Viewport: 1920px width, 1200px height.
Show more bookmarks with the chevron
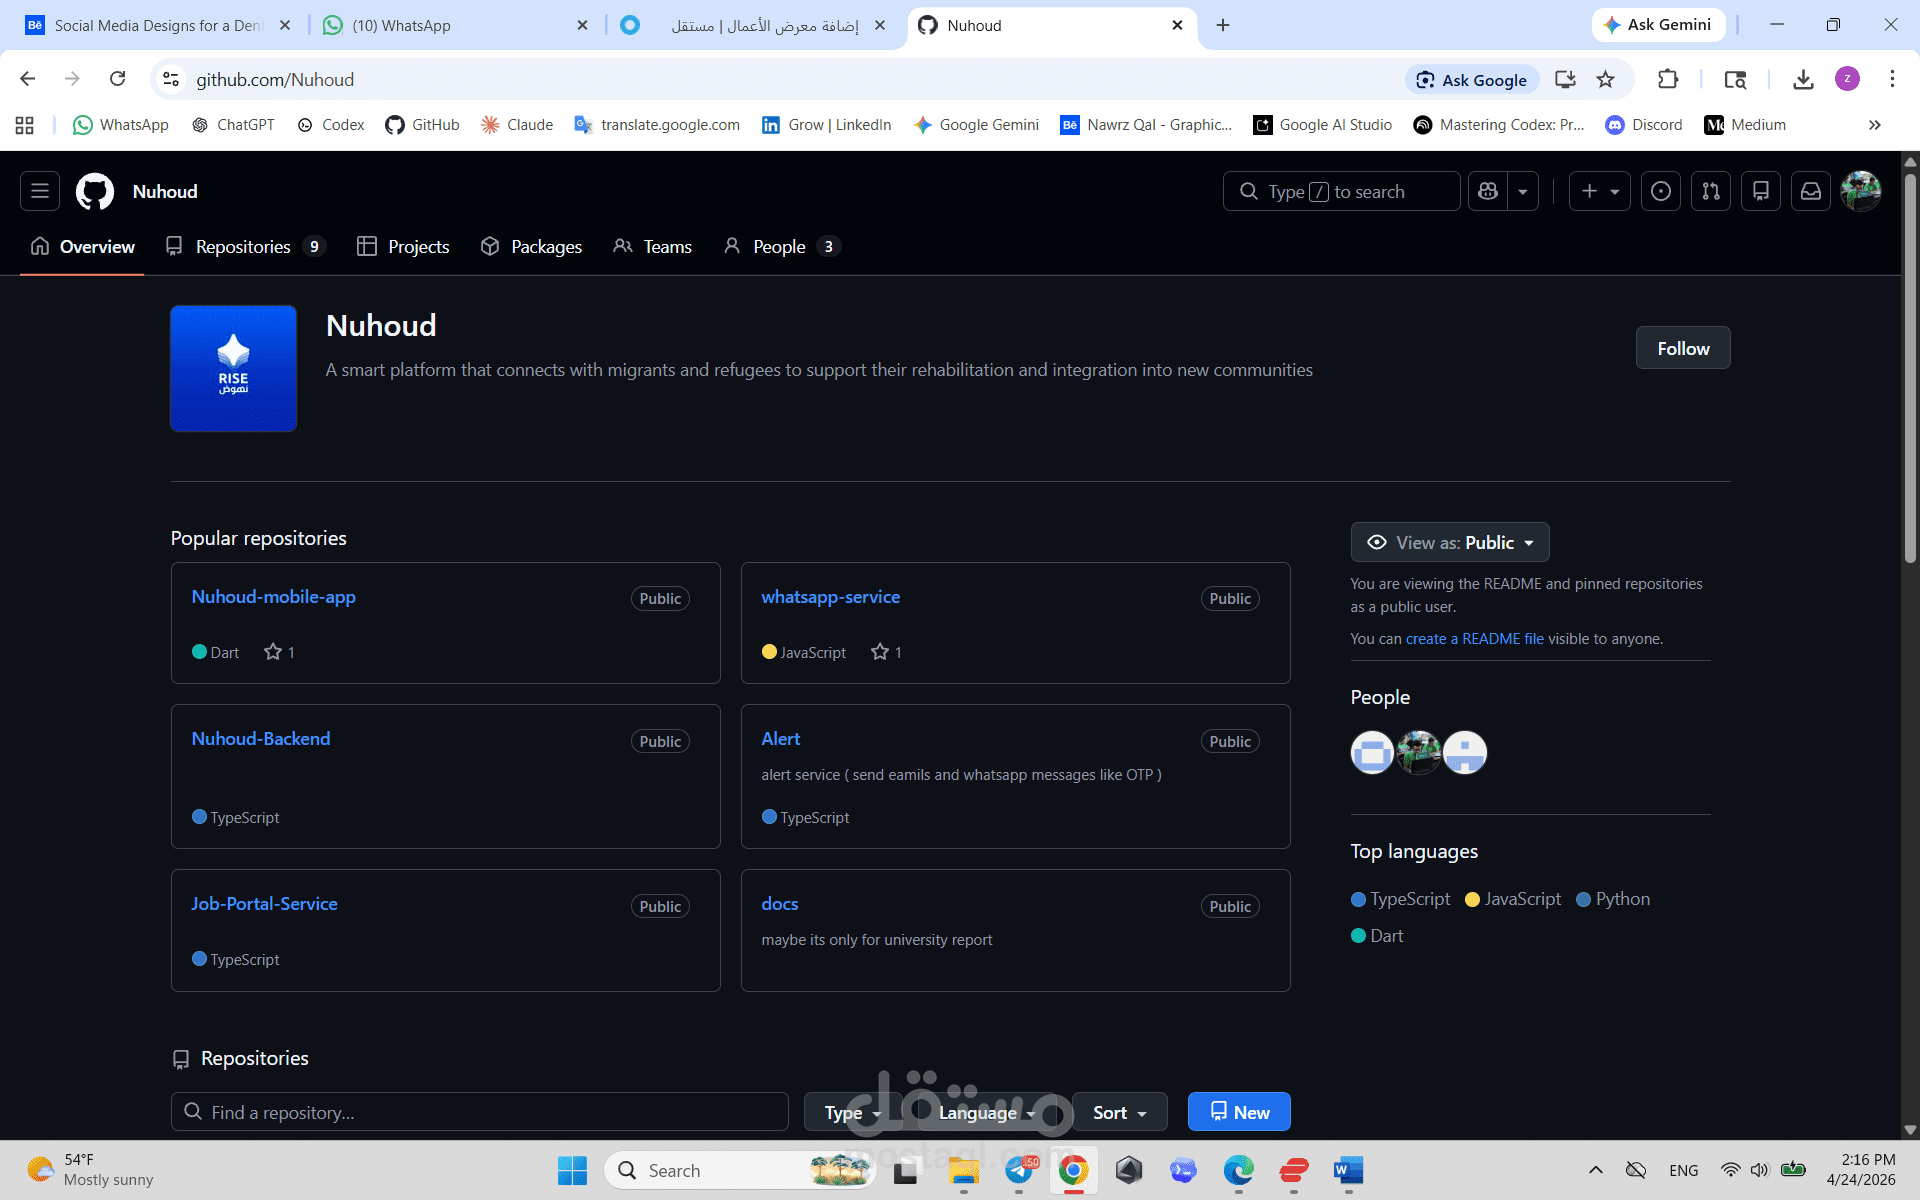point(1875,125)
